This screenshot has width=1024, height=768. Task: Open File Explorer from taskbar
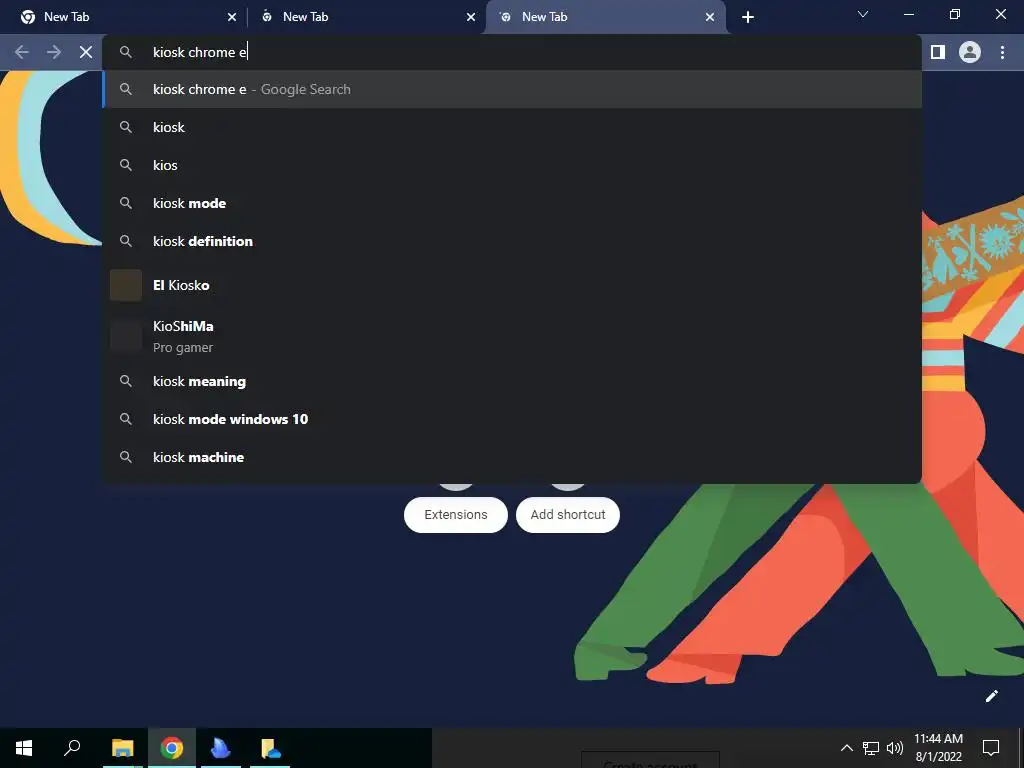[122, 748]
